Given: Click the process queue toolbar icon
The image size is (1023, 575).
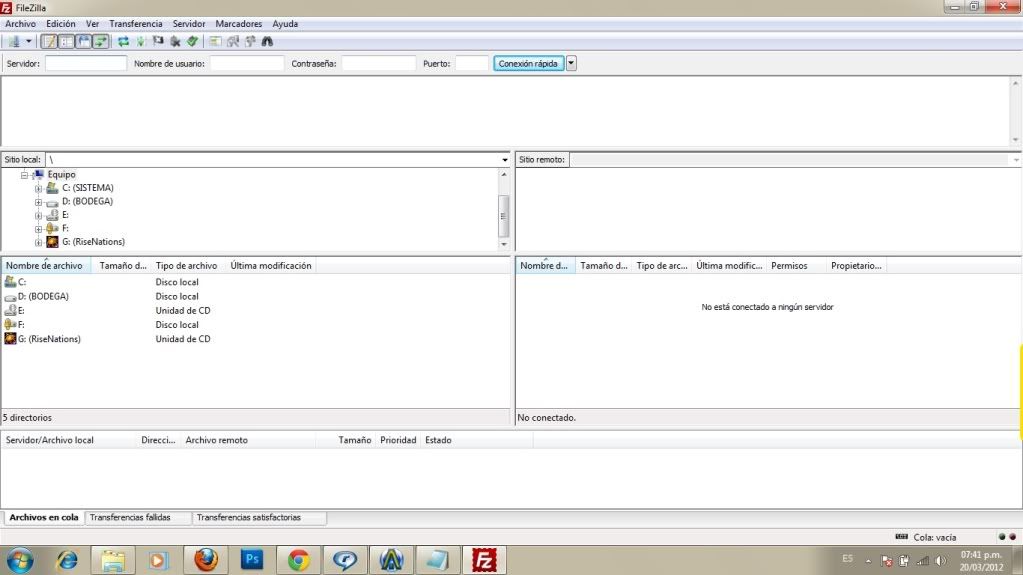Looking at the screenshot, I should pyautogui.click(x=141, y=42).
